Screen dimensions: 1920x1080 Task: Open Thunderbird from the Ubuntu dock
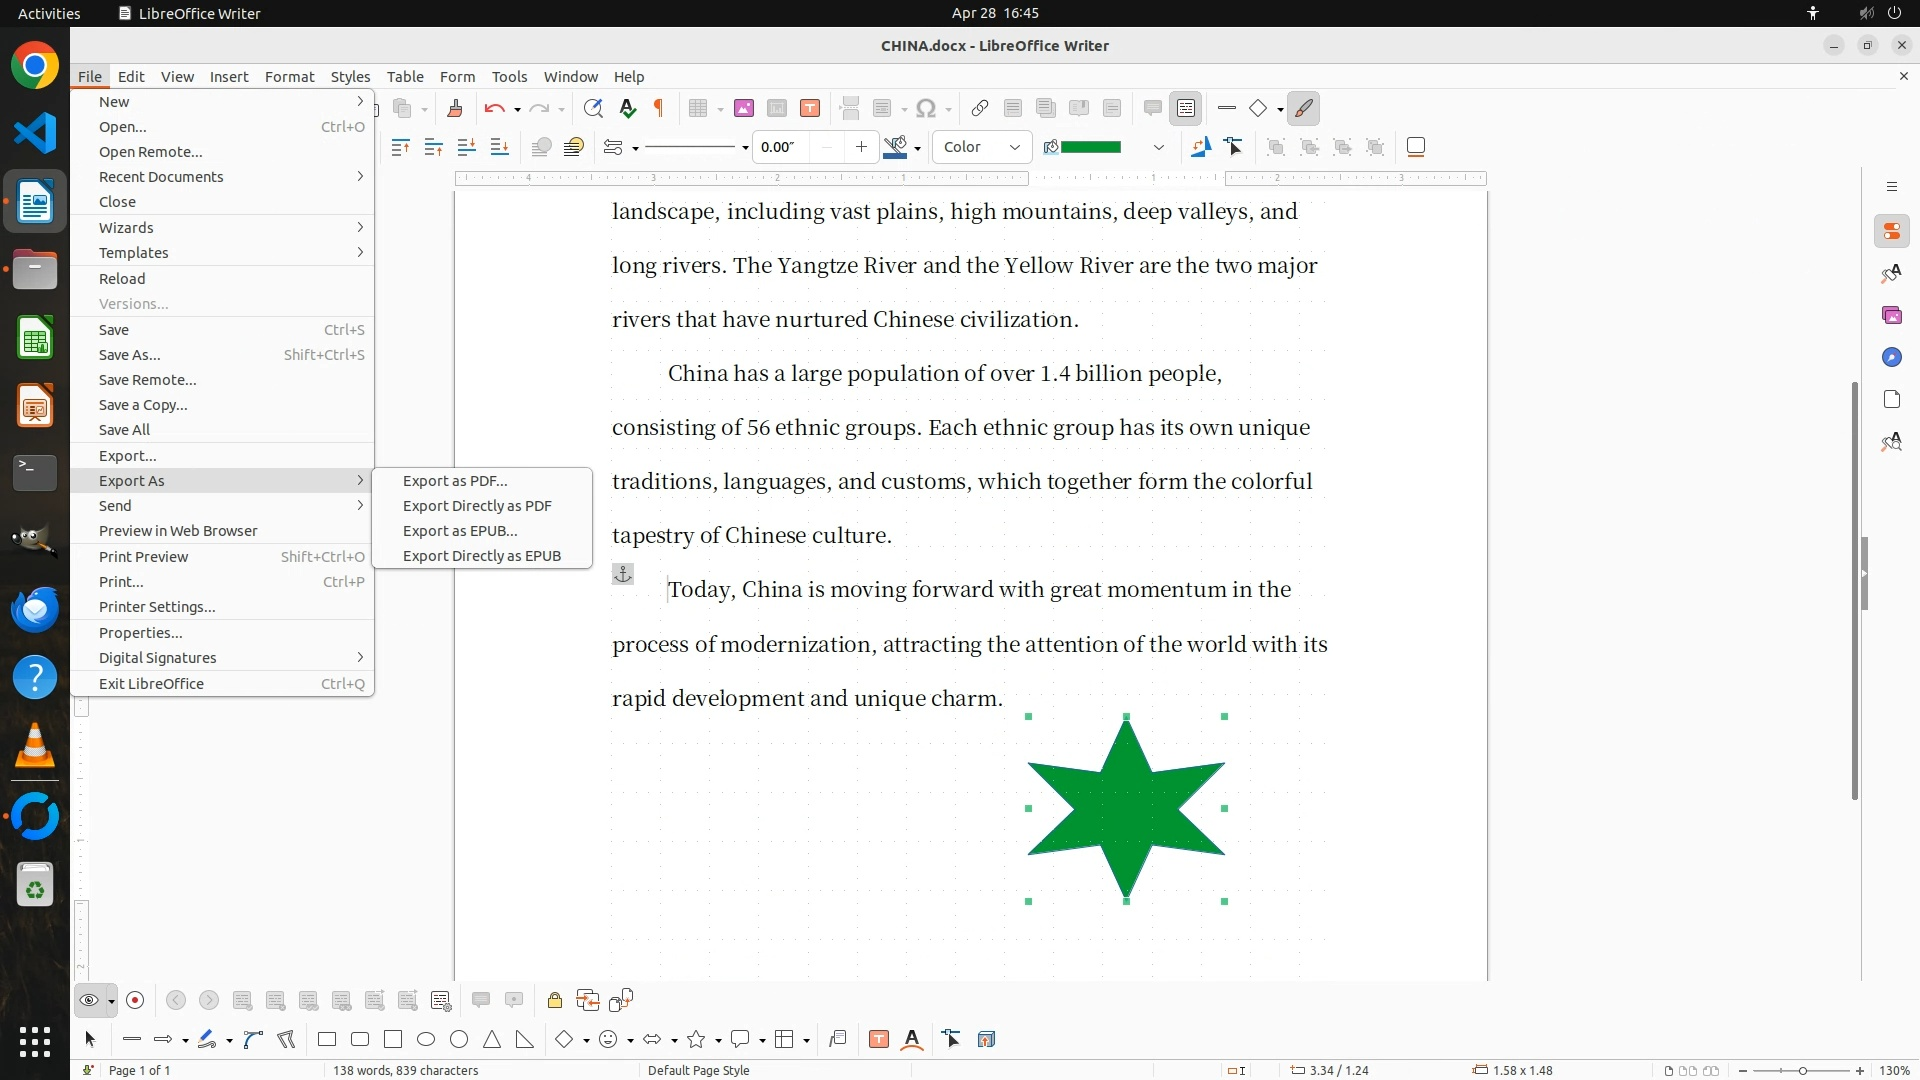point(35,609)
